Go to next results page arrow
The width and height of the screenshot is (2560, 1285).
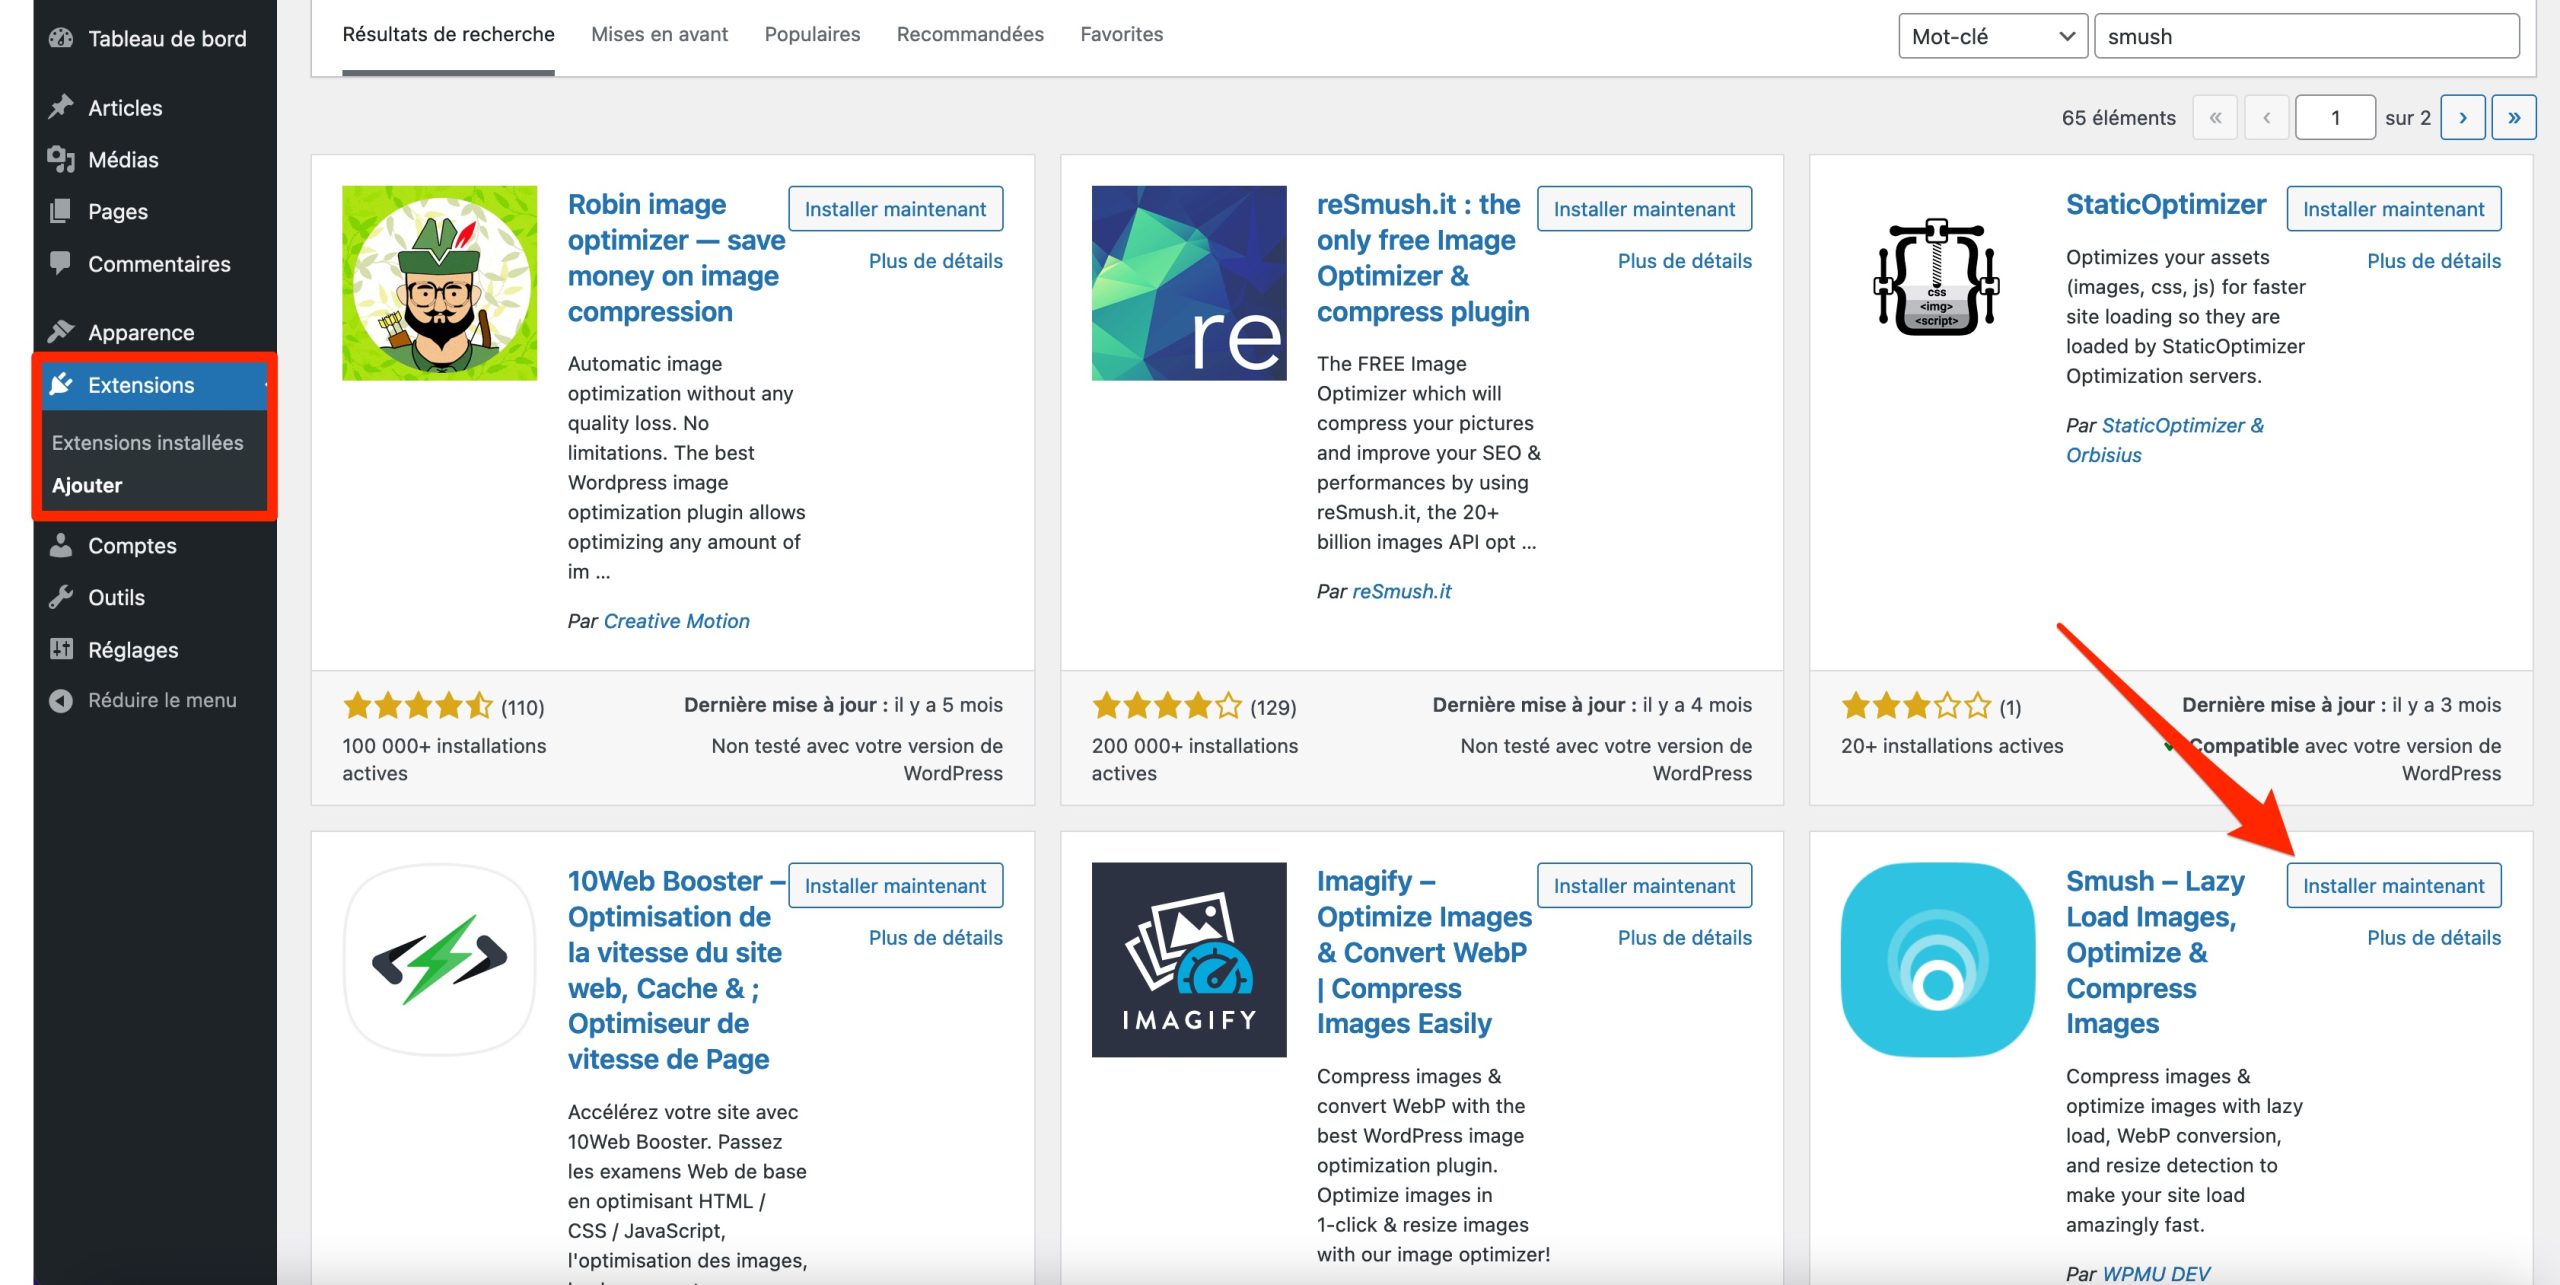pyautogui.click(x=2463, y=118)
